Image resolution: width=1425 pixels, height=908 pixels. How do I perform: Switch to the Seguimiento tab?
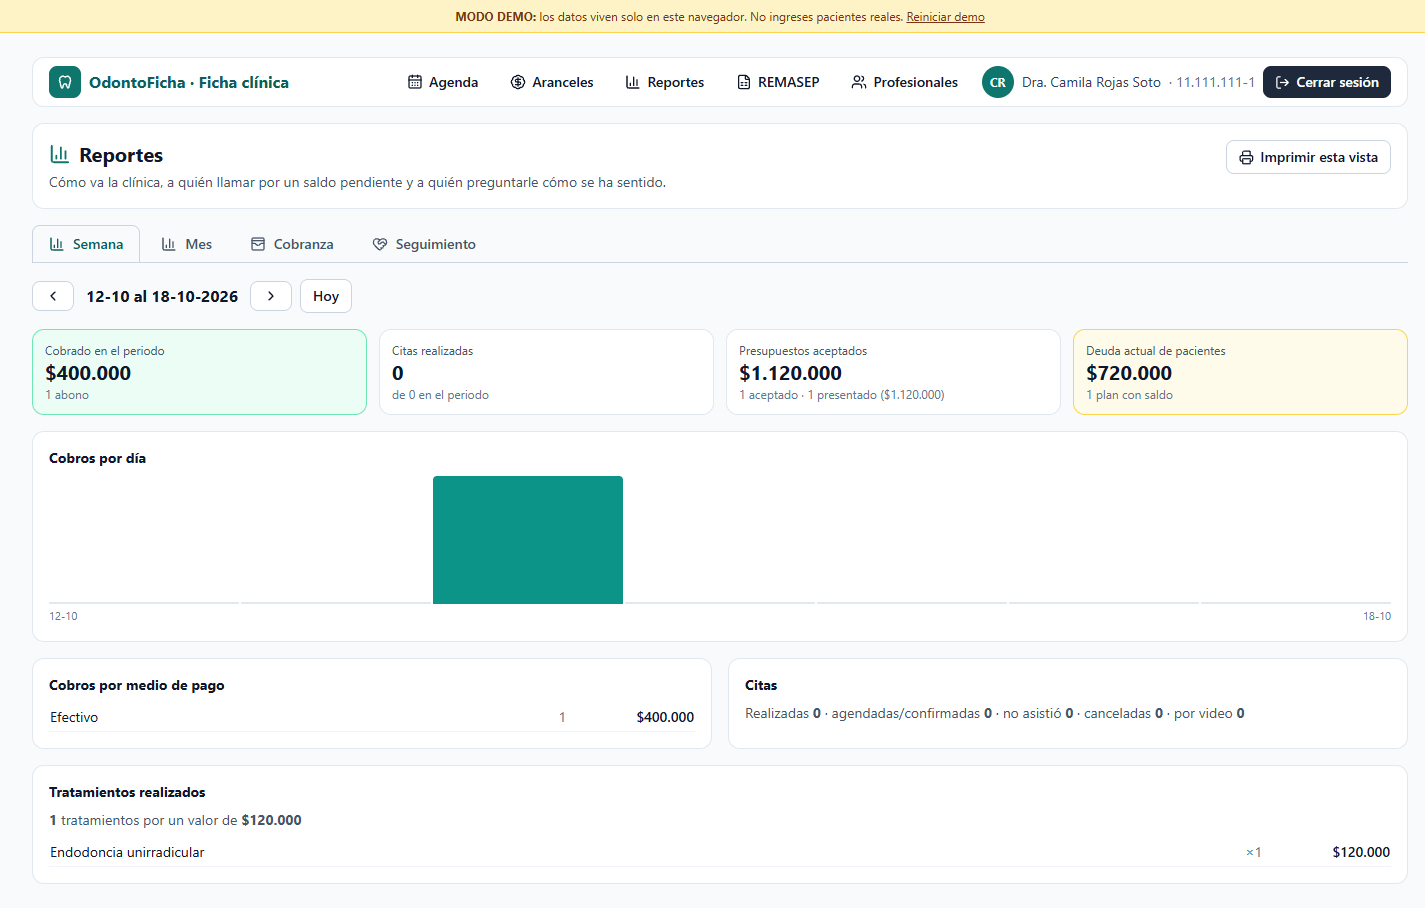coord(424,244)
